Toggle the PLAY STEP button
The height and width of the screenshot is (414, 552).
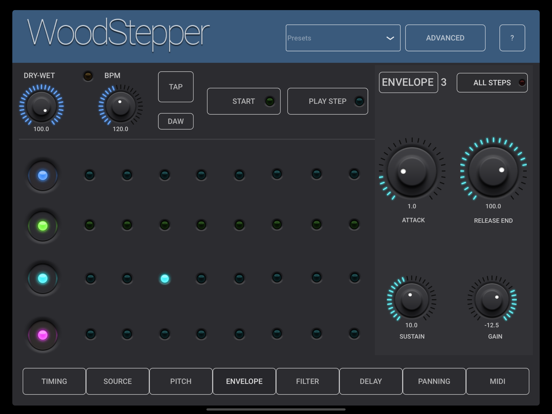point(328,101)
